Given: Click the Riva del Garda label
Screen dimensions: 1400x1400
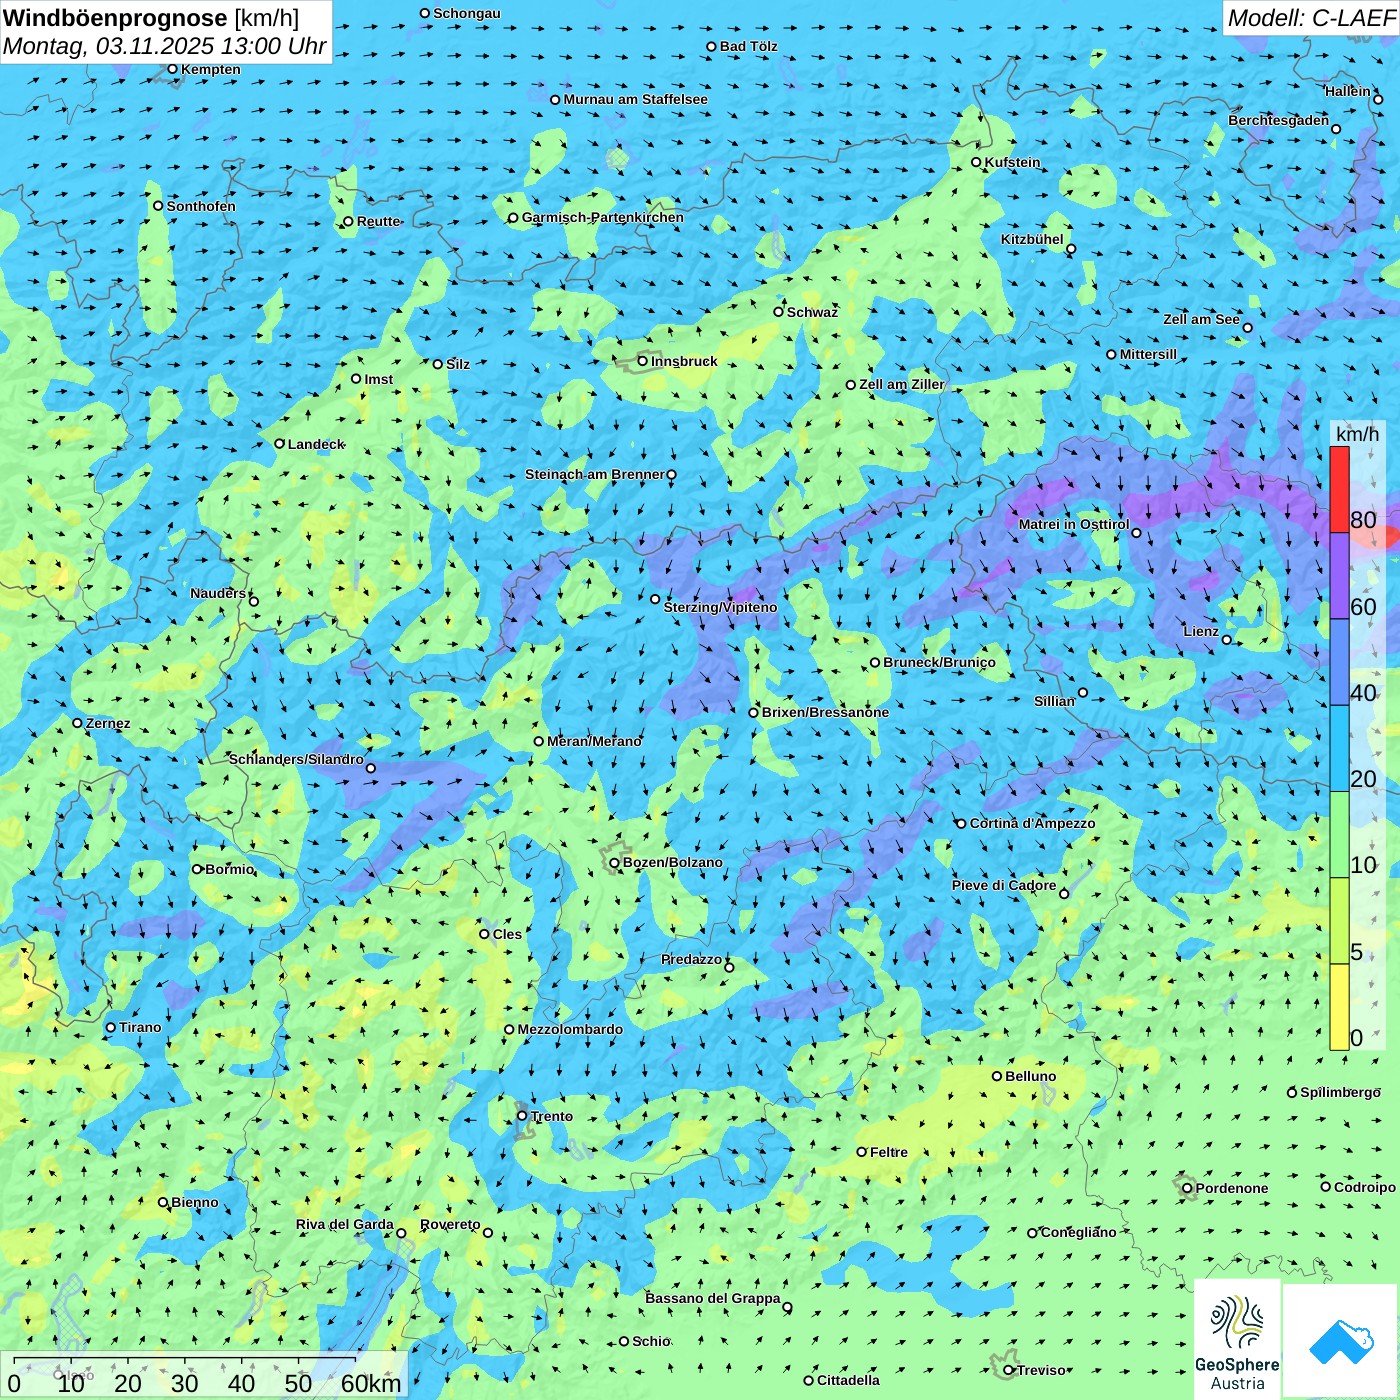Looking at the screenshot, I should point(345,1224).
